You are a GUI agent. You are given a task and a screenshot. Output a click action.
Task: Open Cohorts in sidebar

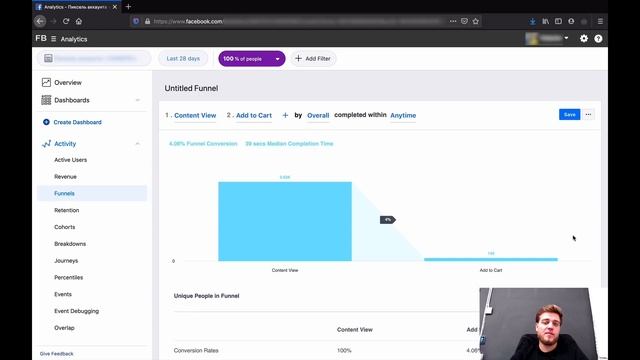64,227
